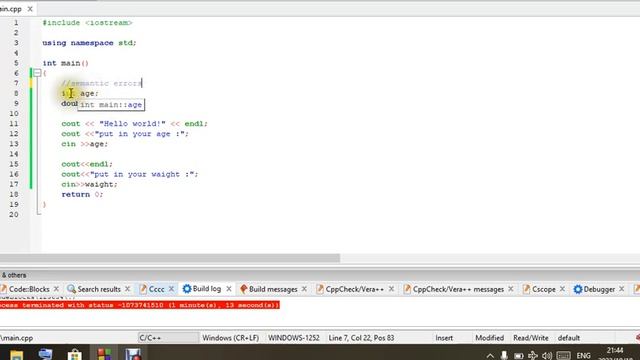Click the microphone tray icon

(x=504, y=355)
